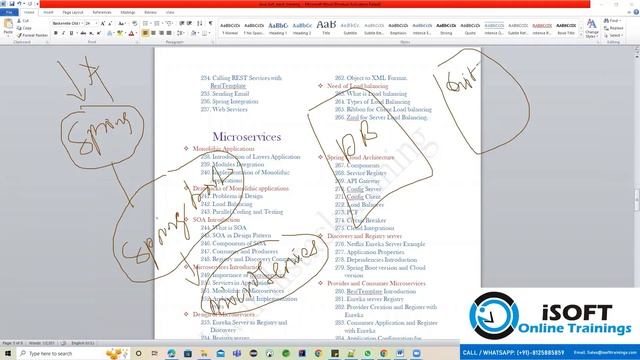This screenshot has height=360, width=640.
Task: Click the Copy command
Action: click(24, 28)
